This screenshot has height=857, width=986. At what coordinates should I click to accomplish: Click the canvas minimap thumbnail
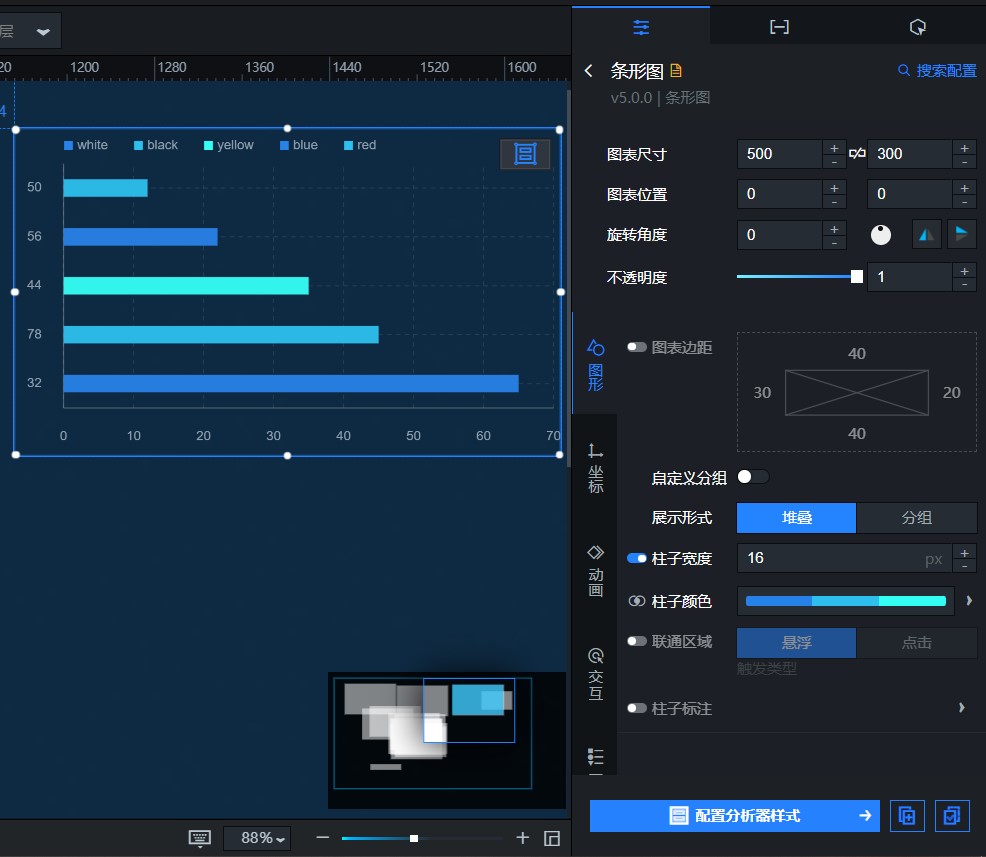pos(447,740)
